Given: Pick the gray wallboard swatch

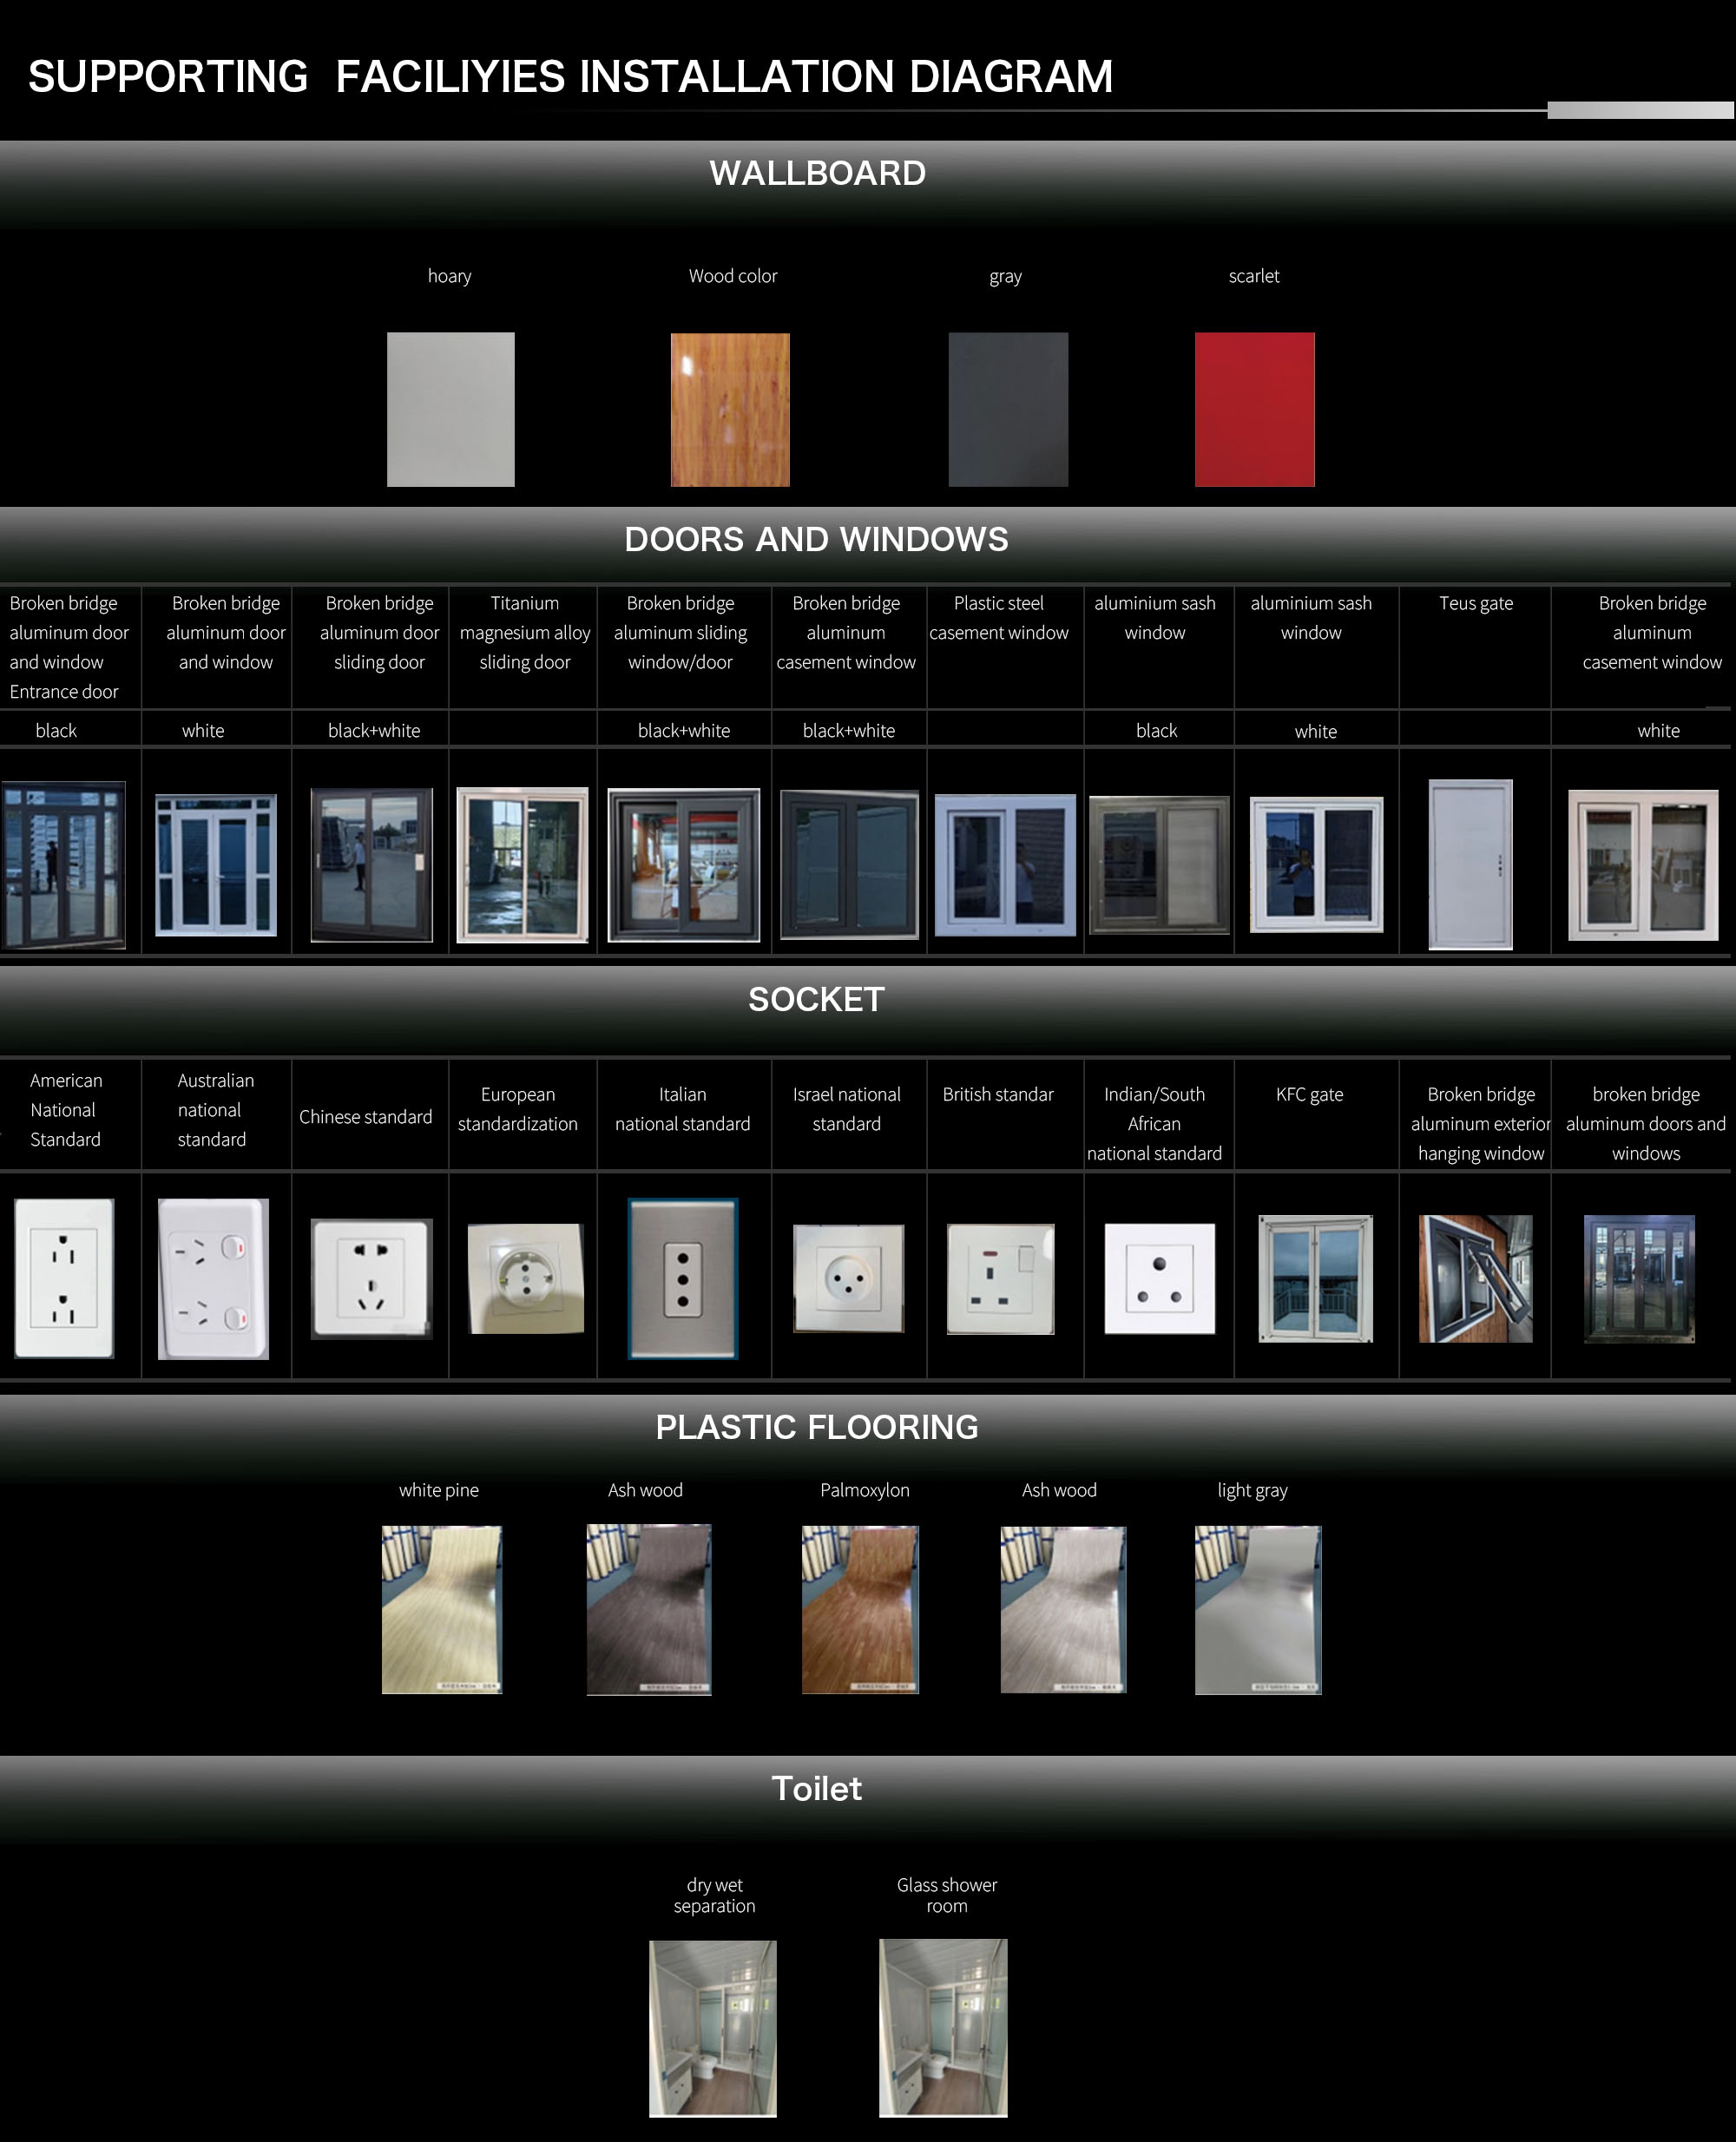Looking at the screenshot, I should [x=1007, y=409].
